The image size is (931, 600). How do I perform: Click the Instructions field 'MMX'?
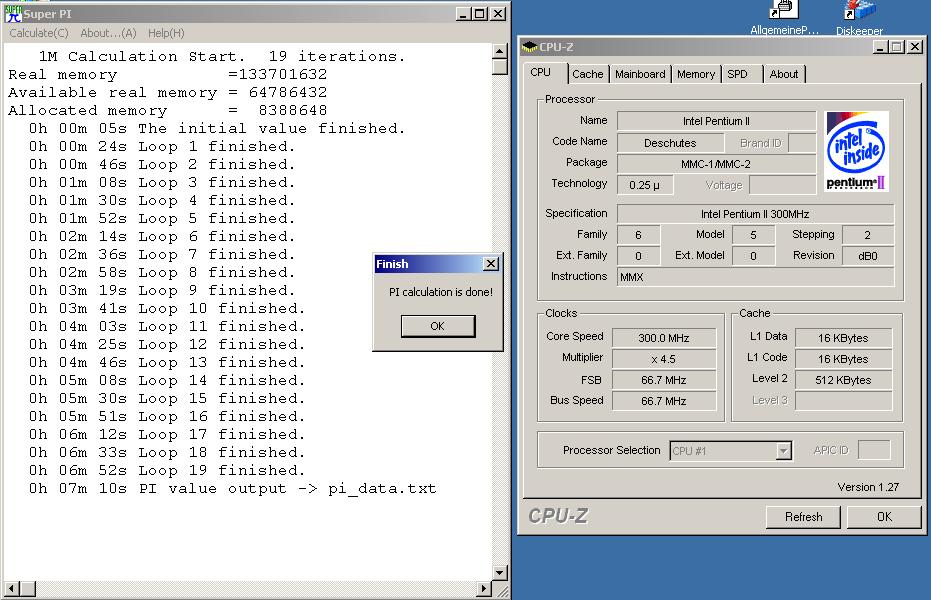tap(755, 277)
